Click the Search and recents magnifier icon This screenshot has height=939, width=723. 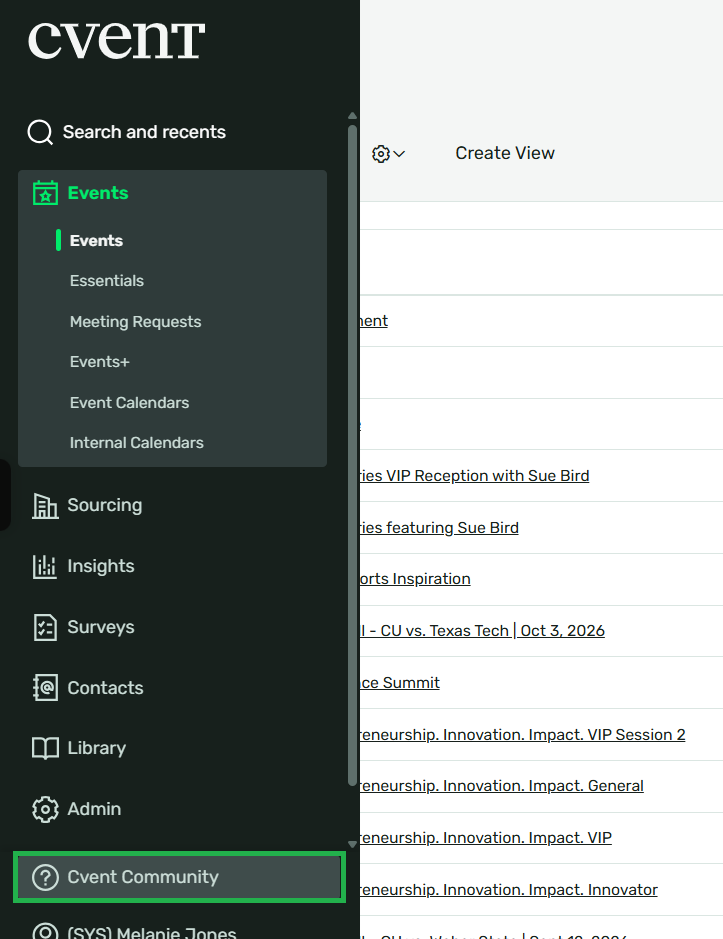tap(40, 132)
